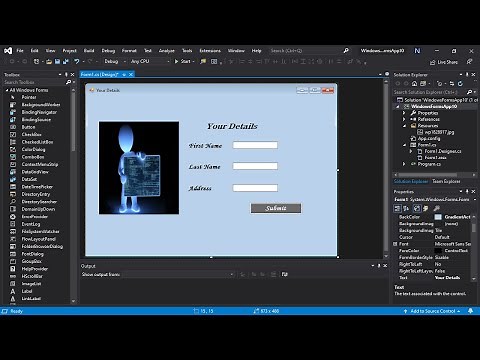Click the Save icon in the toolbar
The image size is (480, 360).
coord(57,62)
